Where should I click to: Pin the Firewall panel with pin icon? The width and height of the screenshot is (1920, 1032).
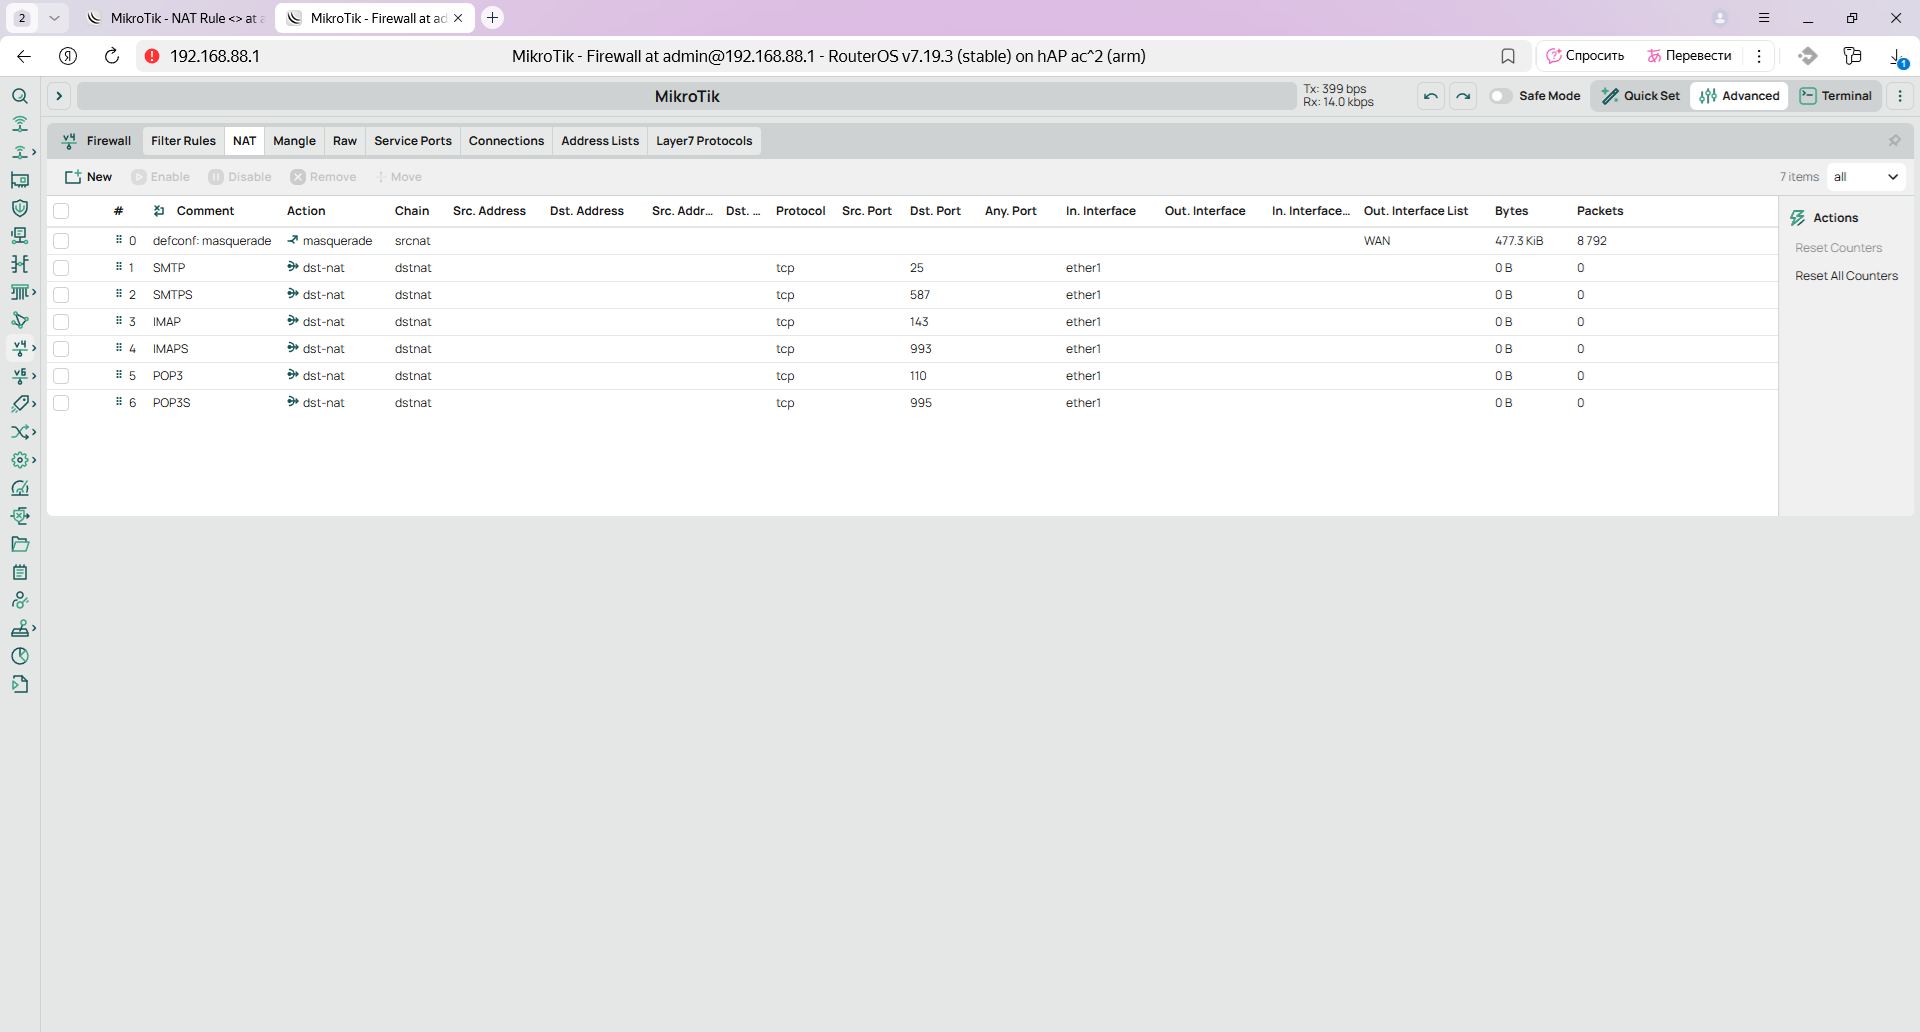point(1894,141)
